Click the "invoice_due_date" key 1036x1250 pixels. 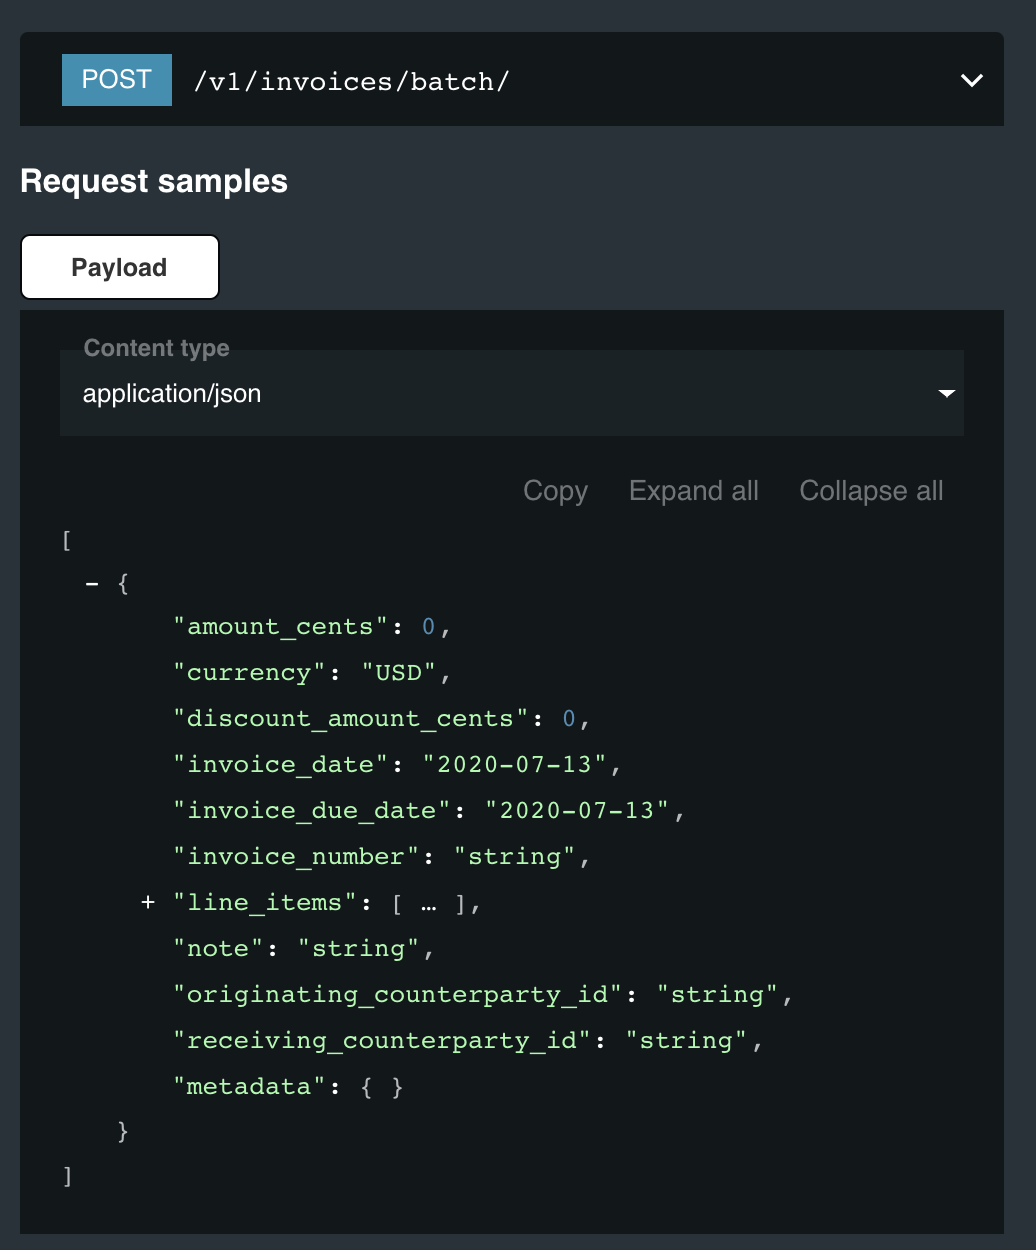coord(312,811)
